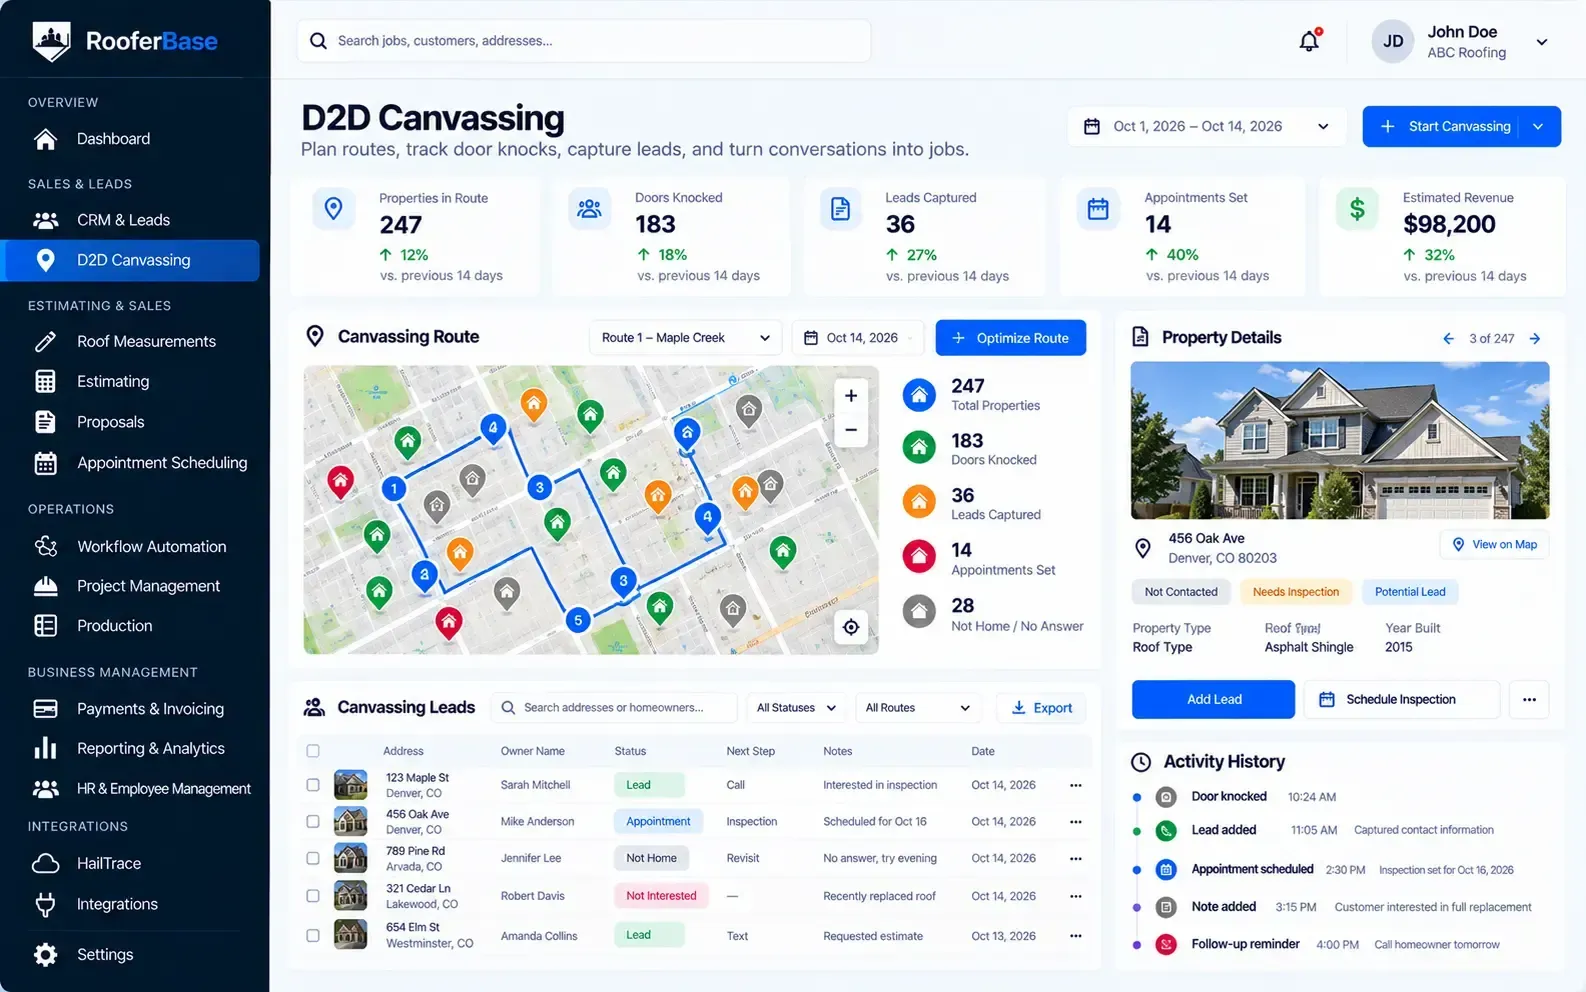Go to previous property arrow
This screenshot has height=992, width=1586.
[1448, 339]
